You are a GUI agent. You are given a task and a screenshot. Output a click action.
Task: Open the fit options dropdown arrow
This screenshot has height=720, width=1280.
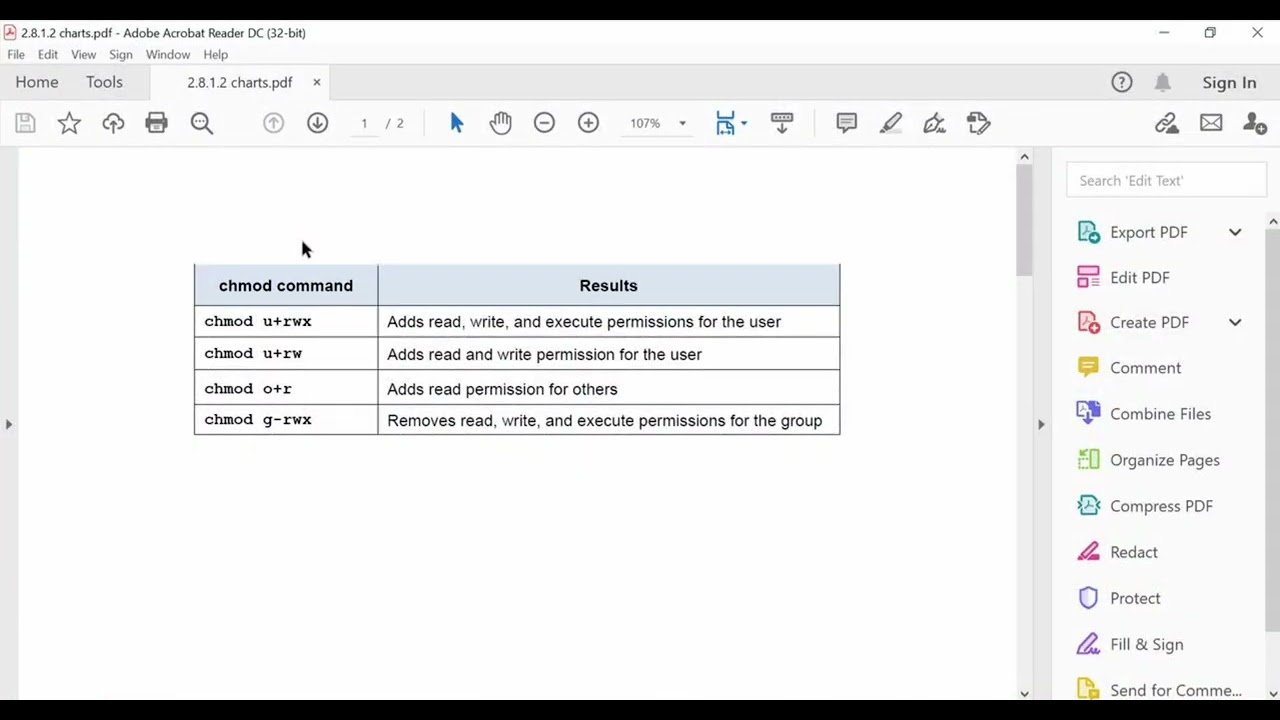(743, 124)
